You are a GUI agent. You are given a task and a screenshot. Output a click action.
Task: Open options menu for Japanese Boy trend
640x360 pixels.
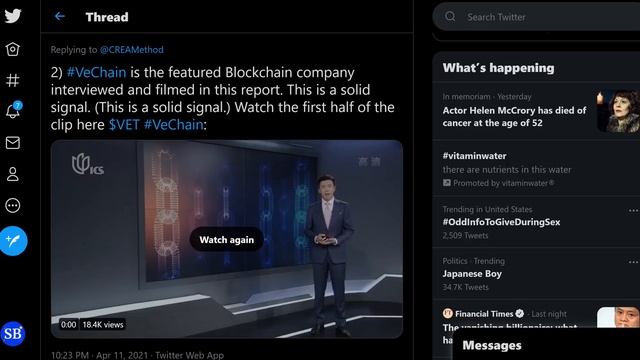pos(633,262)
